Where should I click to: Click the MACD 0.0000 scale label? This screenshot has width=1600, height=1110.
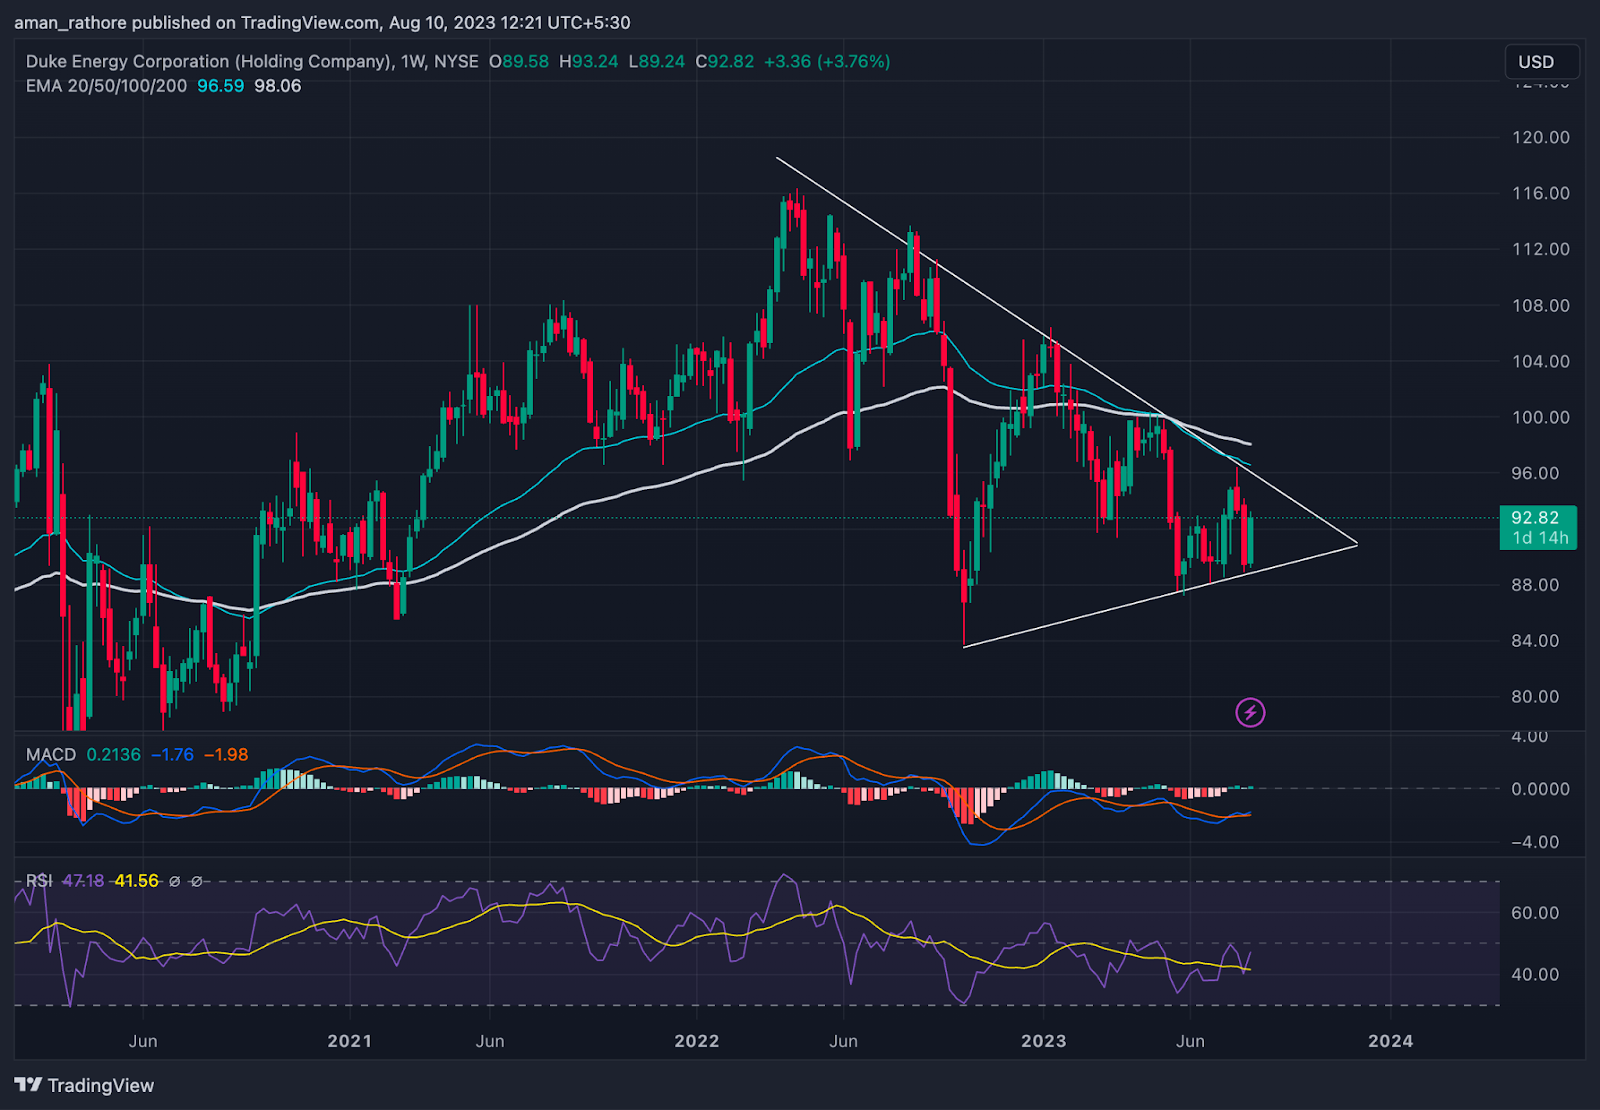coord(1541,789)
